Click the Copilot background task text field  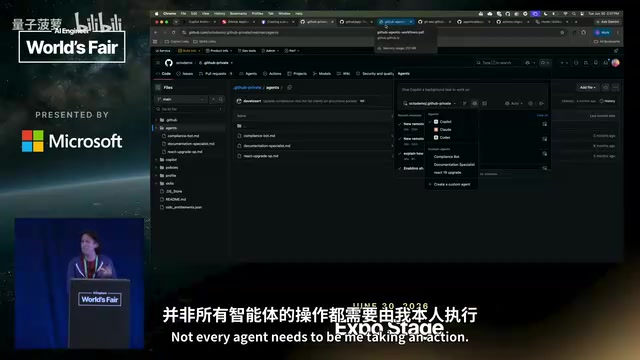click(472, 89)
